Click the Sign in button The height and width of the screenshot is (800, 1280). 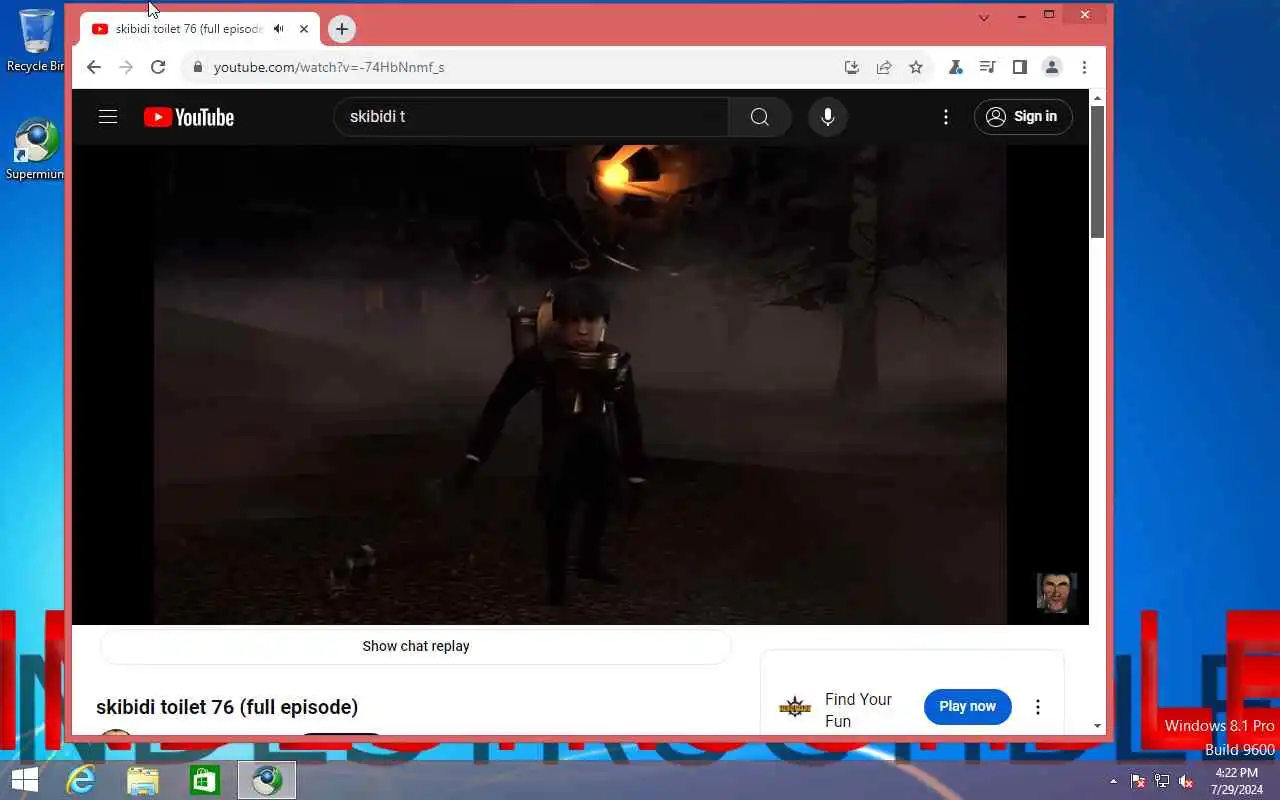(1023, 117)
